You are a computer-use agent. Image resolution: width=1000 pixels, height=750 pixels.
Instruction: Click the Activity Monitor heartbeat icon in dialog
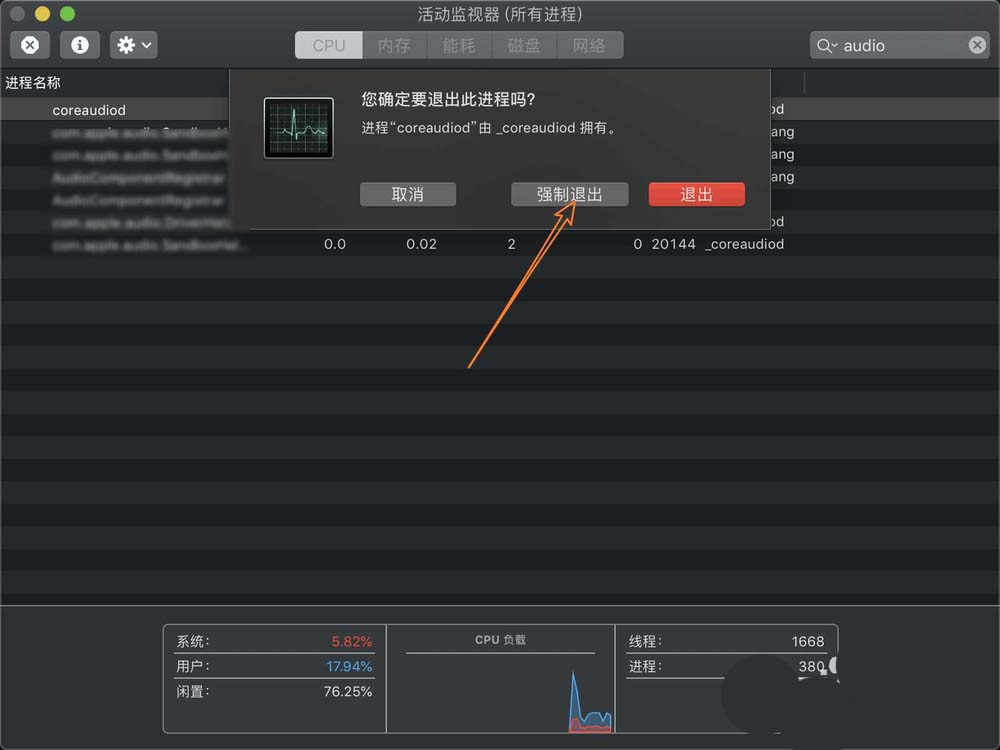(x=299, y=128)
